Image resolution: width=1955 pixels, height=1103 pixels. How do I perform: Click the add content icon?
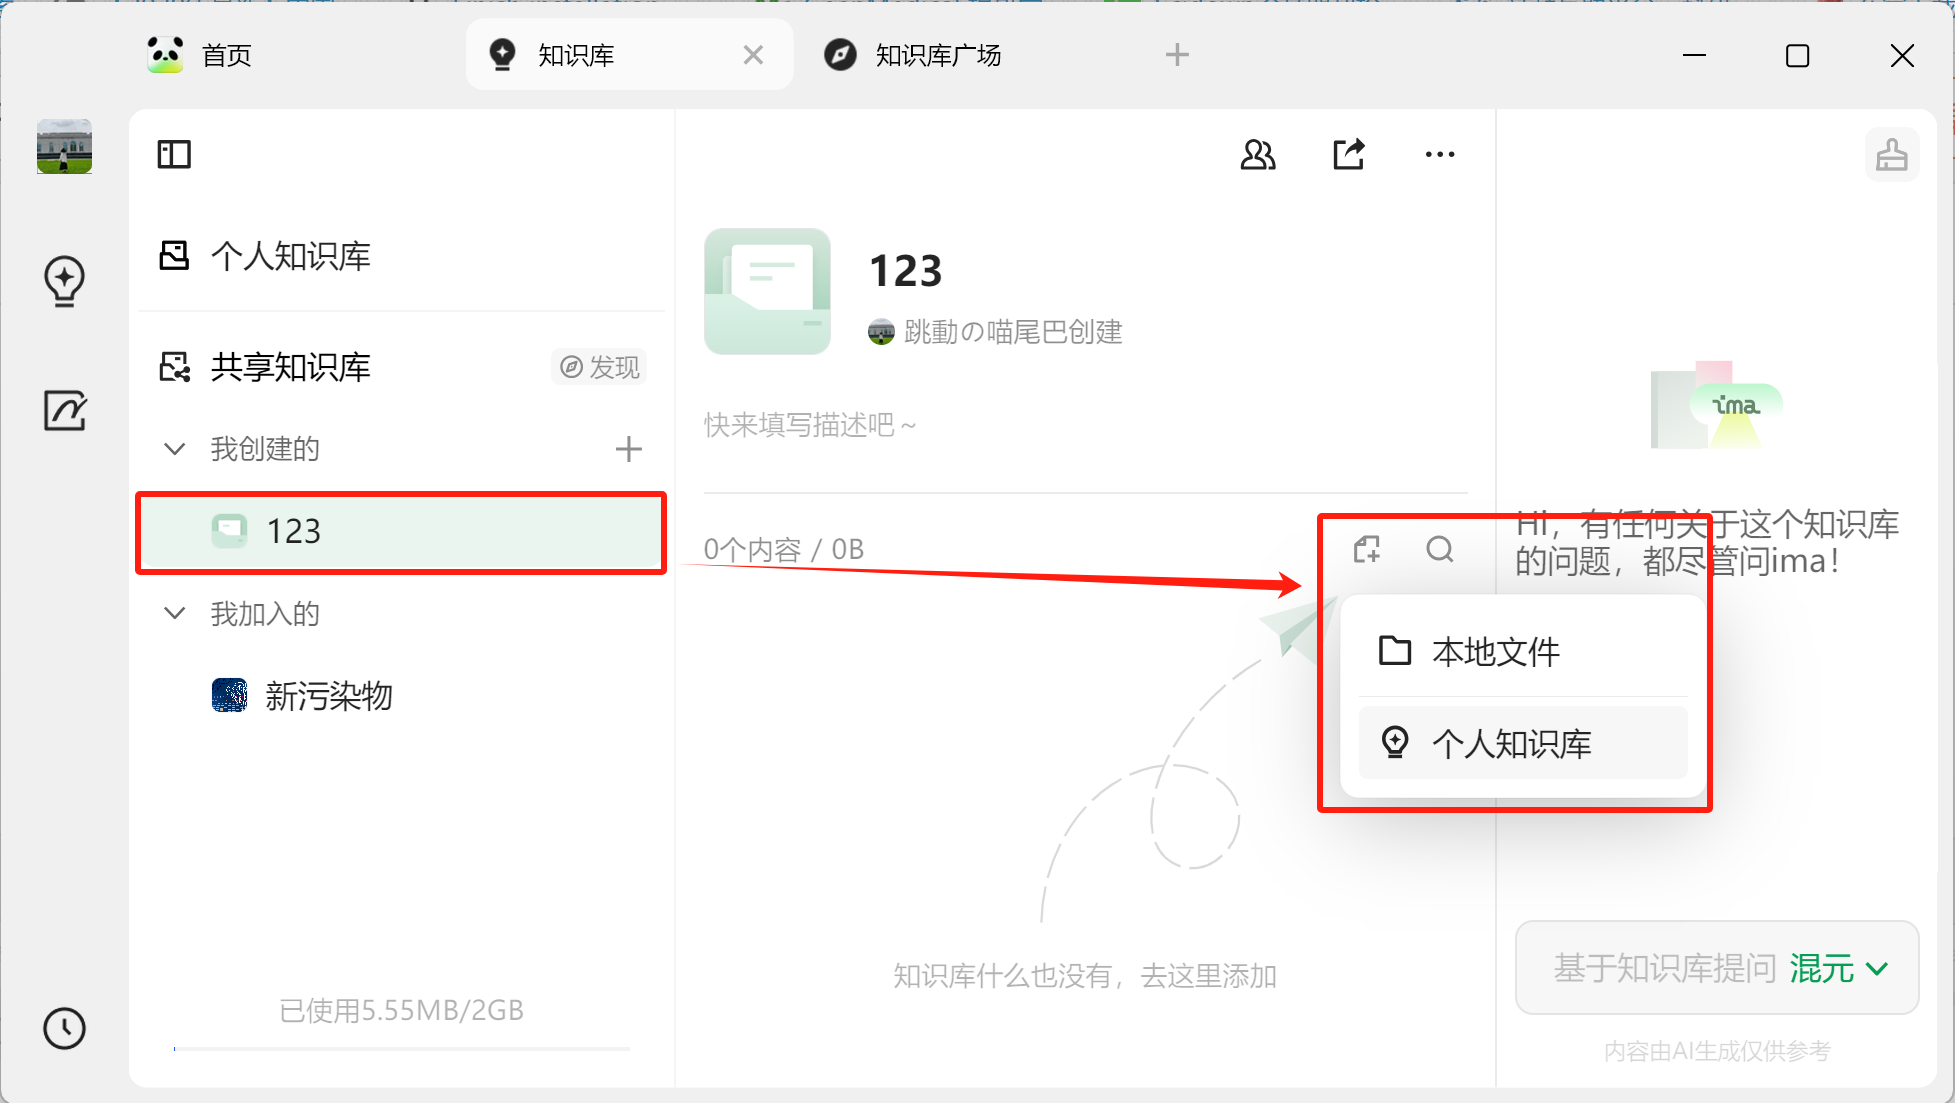(1367, 550)
